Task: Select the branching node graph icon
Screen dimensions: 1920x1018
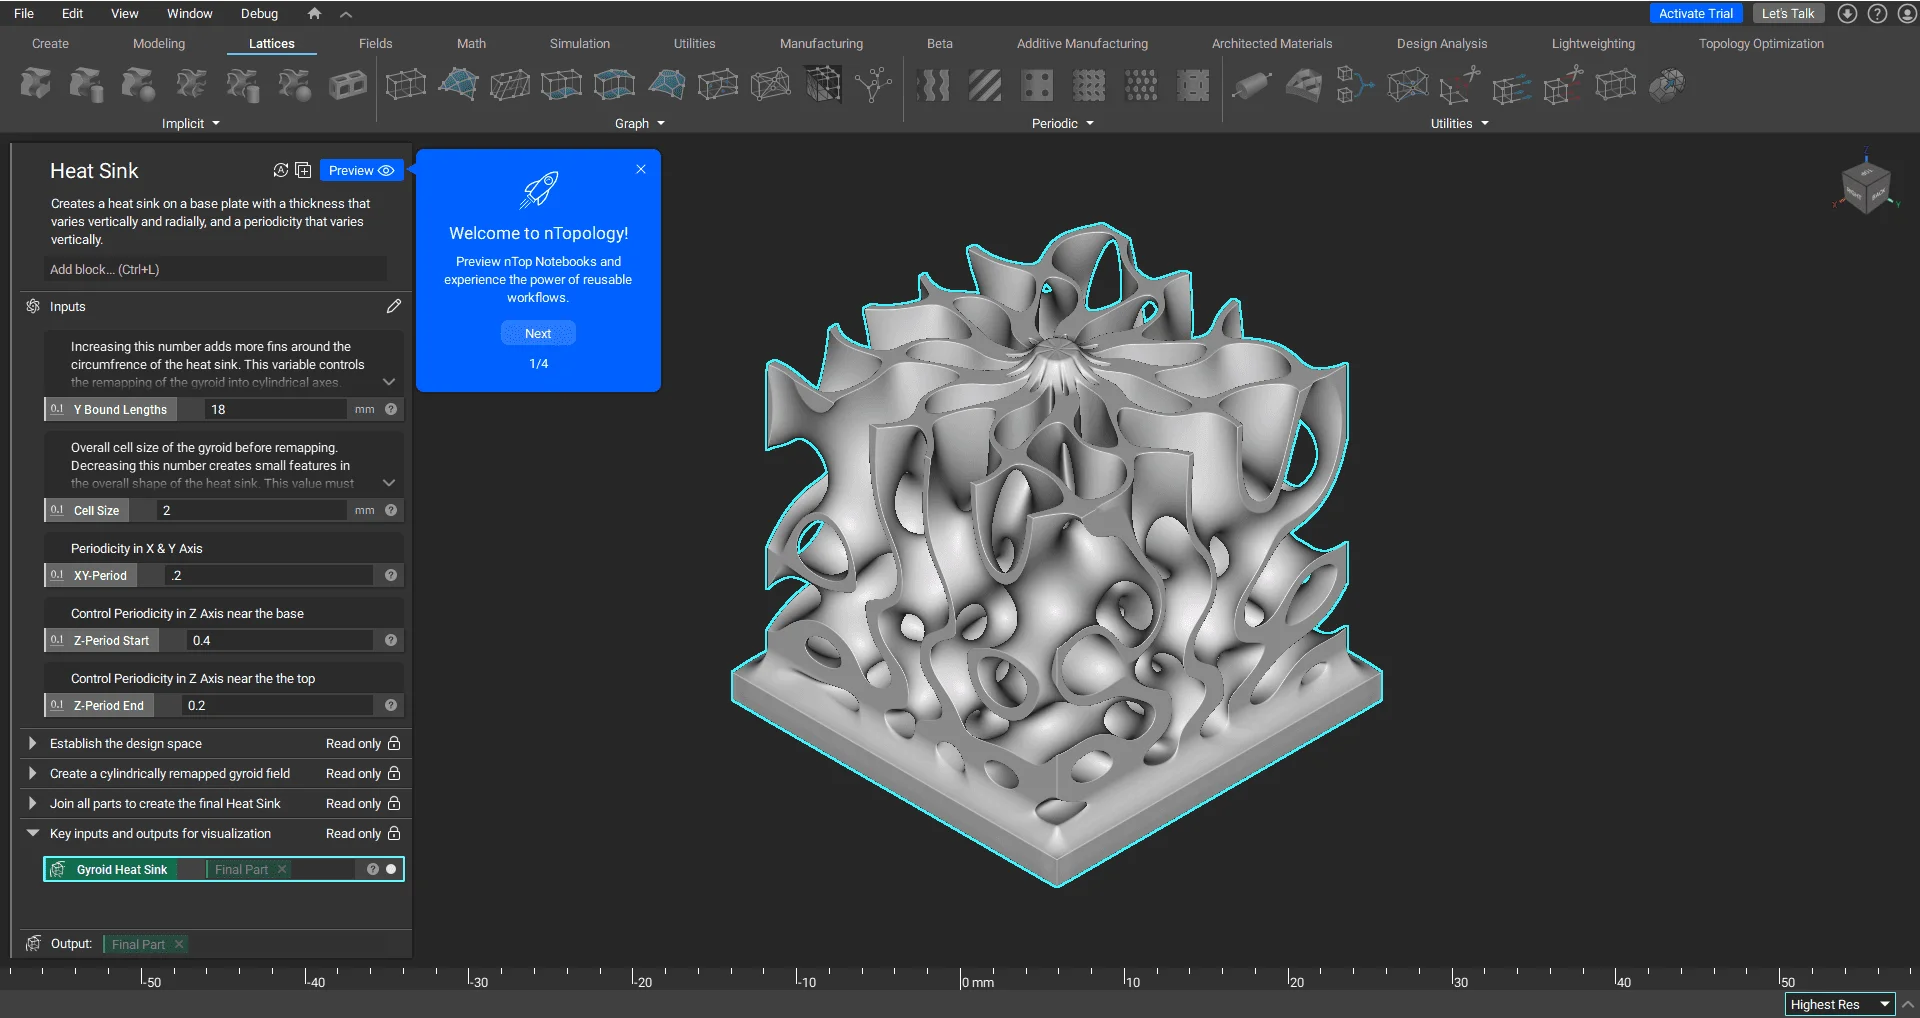Action: [873, 85]
